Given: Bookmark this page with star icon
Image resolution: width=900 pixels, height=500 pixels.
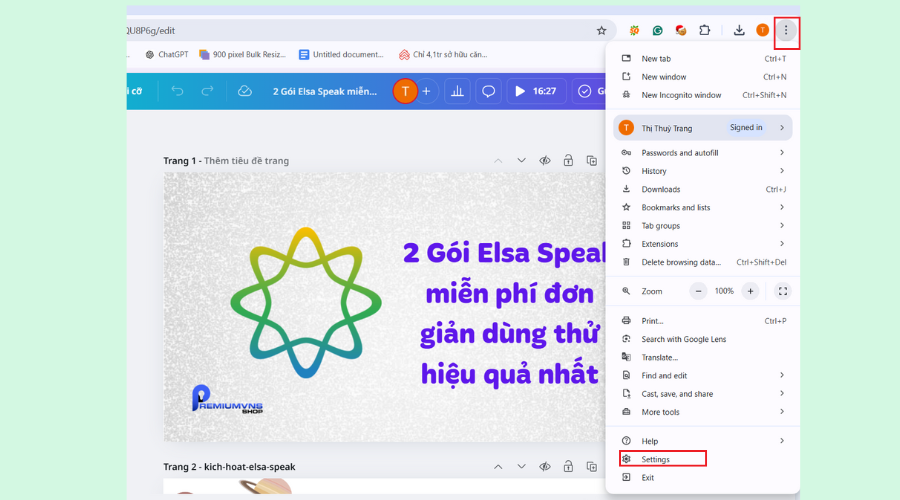Looking at the screenshot, I should [x=601, y=30].
